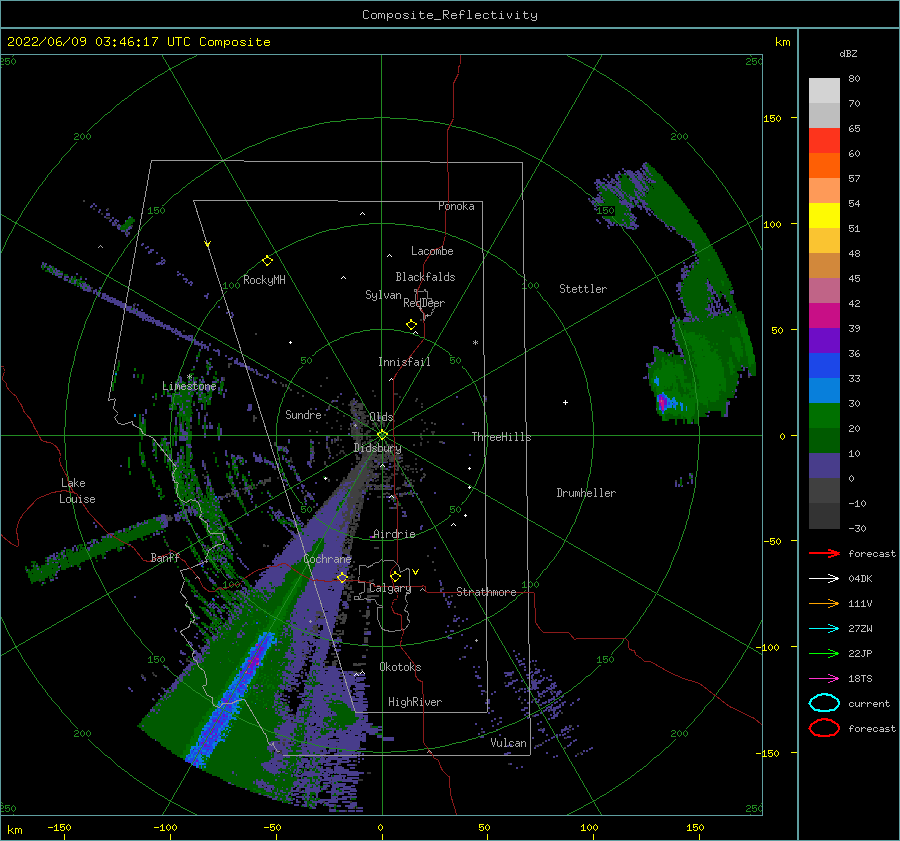Click the red forecast arrow in legend
Screen dimensions: 900x841
point(824,553)
